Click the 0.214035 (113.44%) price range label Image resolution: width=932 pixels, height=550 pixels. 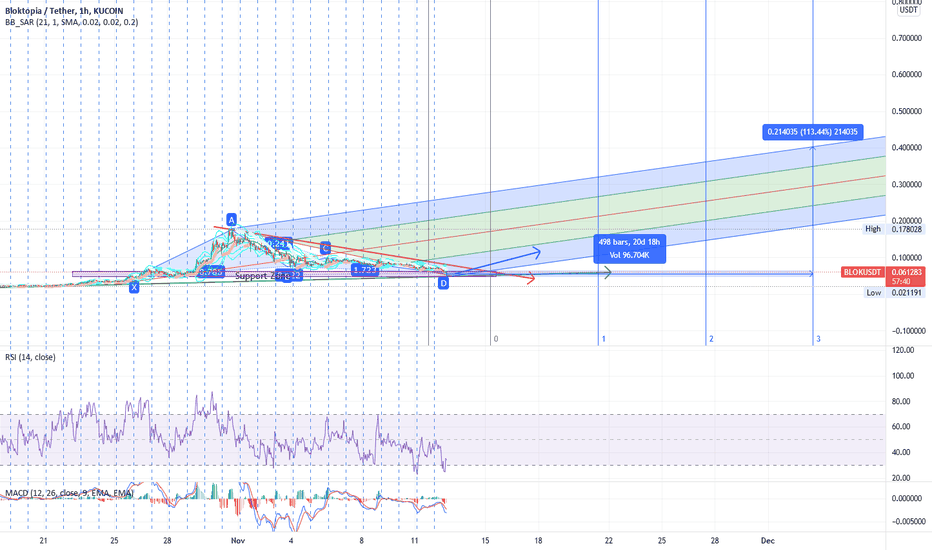(813, 132)
